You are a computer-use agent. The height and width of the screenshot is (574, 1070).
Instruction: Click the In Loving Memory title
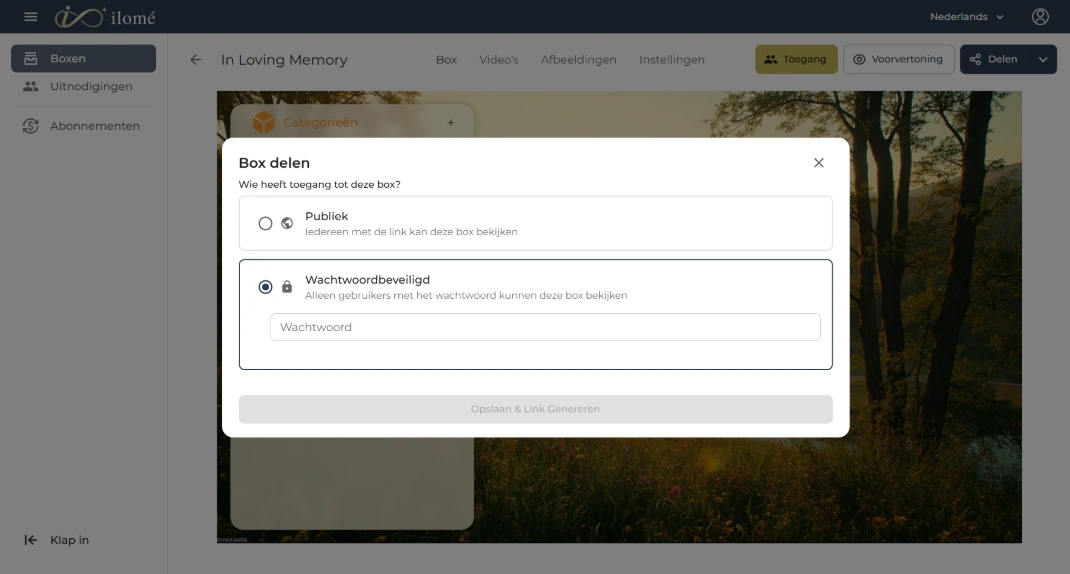tap(284, 59)
